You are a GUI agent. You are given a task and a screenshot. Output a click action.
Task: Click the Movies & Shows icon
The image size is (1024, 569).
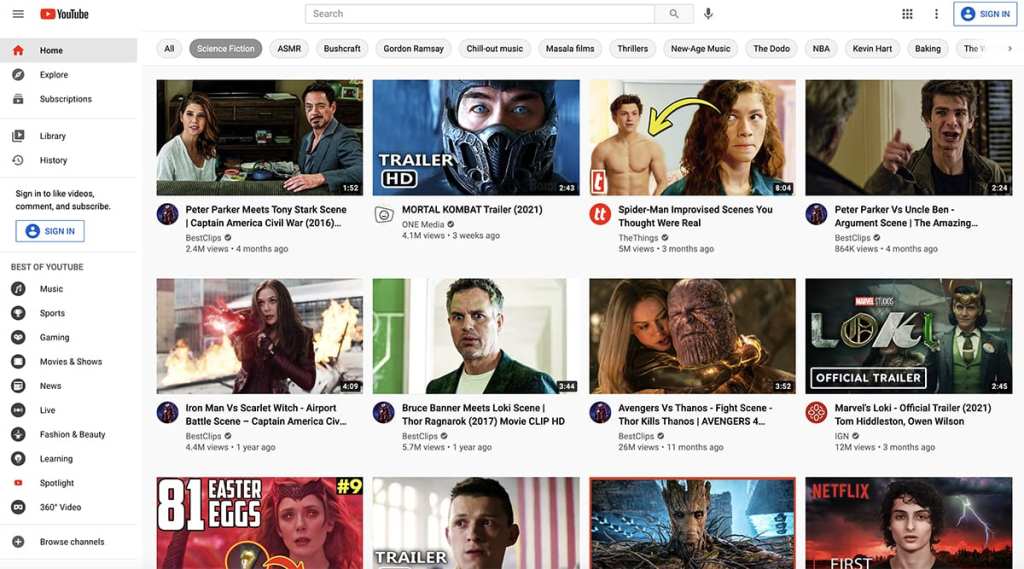coord(18,361)
